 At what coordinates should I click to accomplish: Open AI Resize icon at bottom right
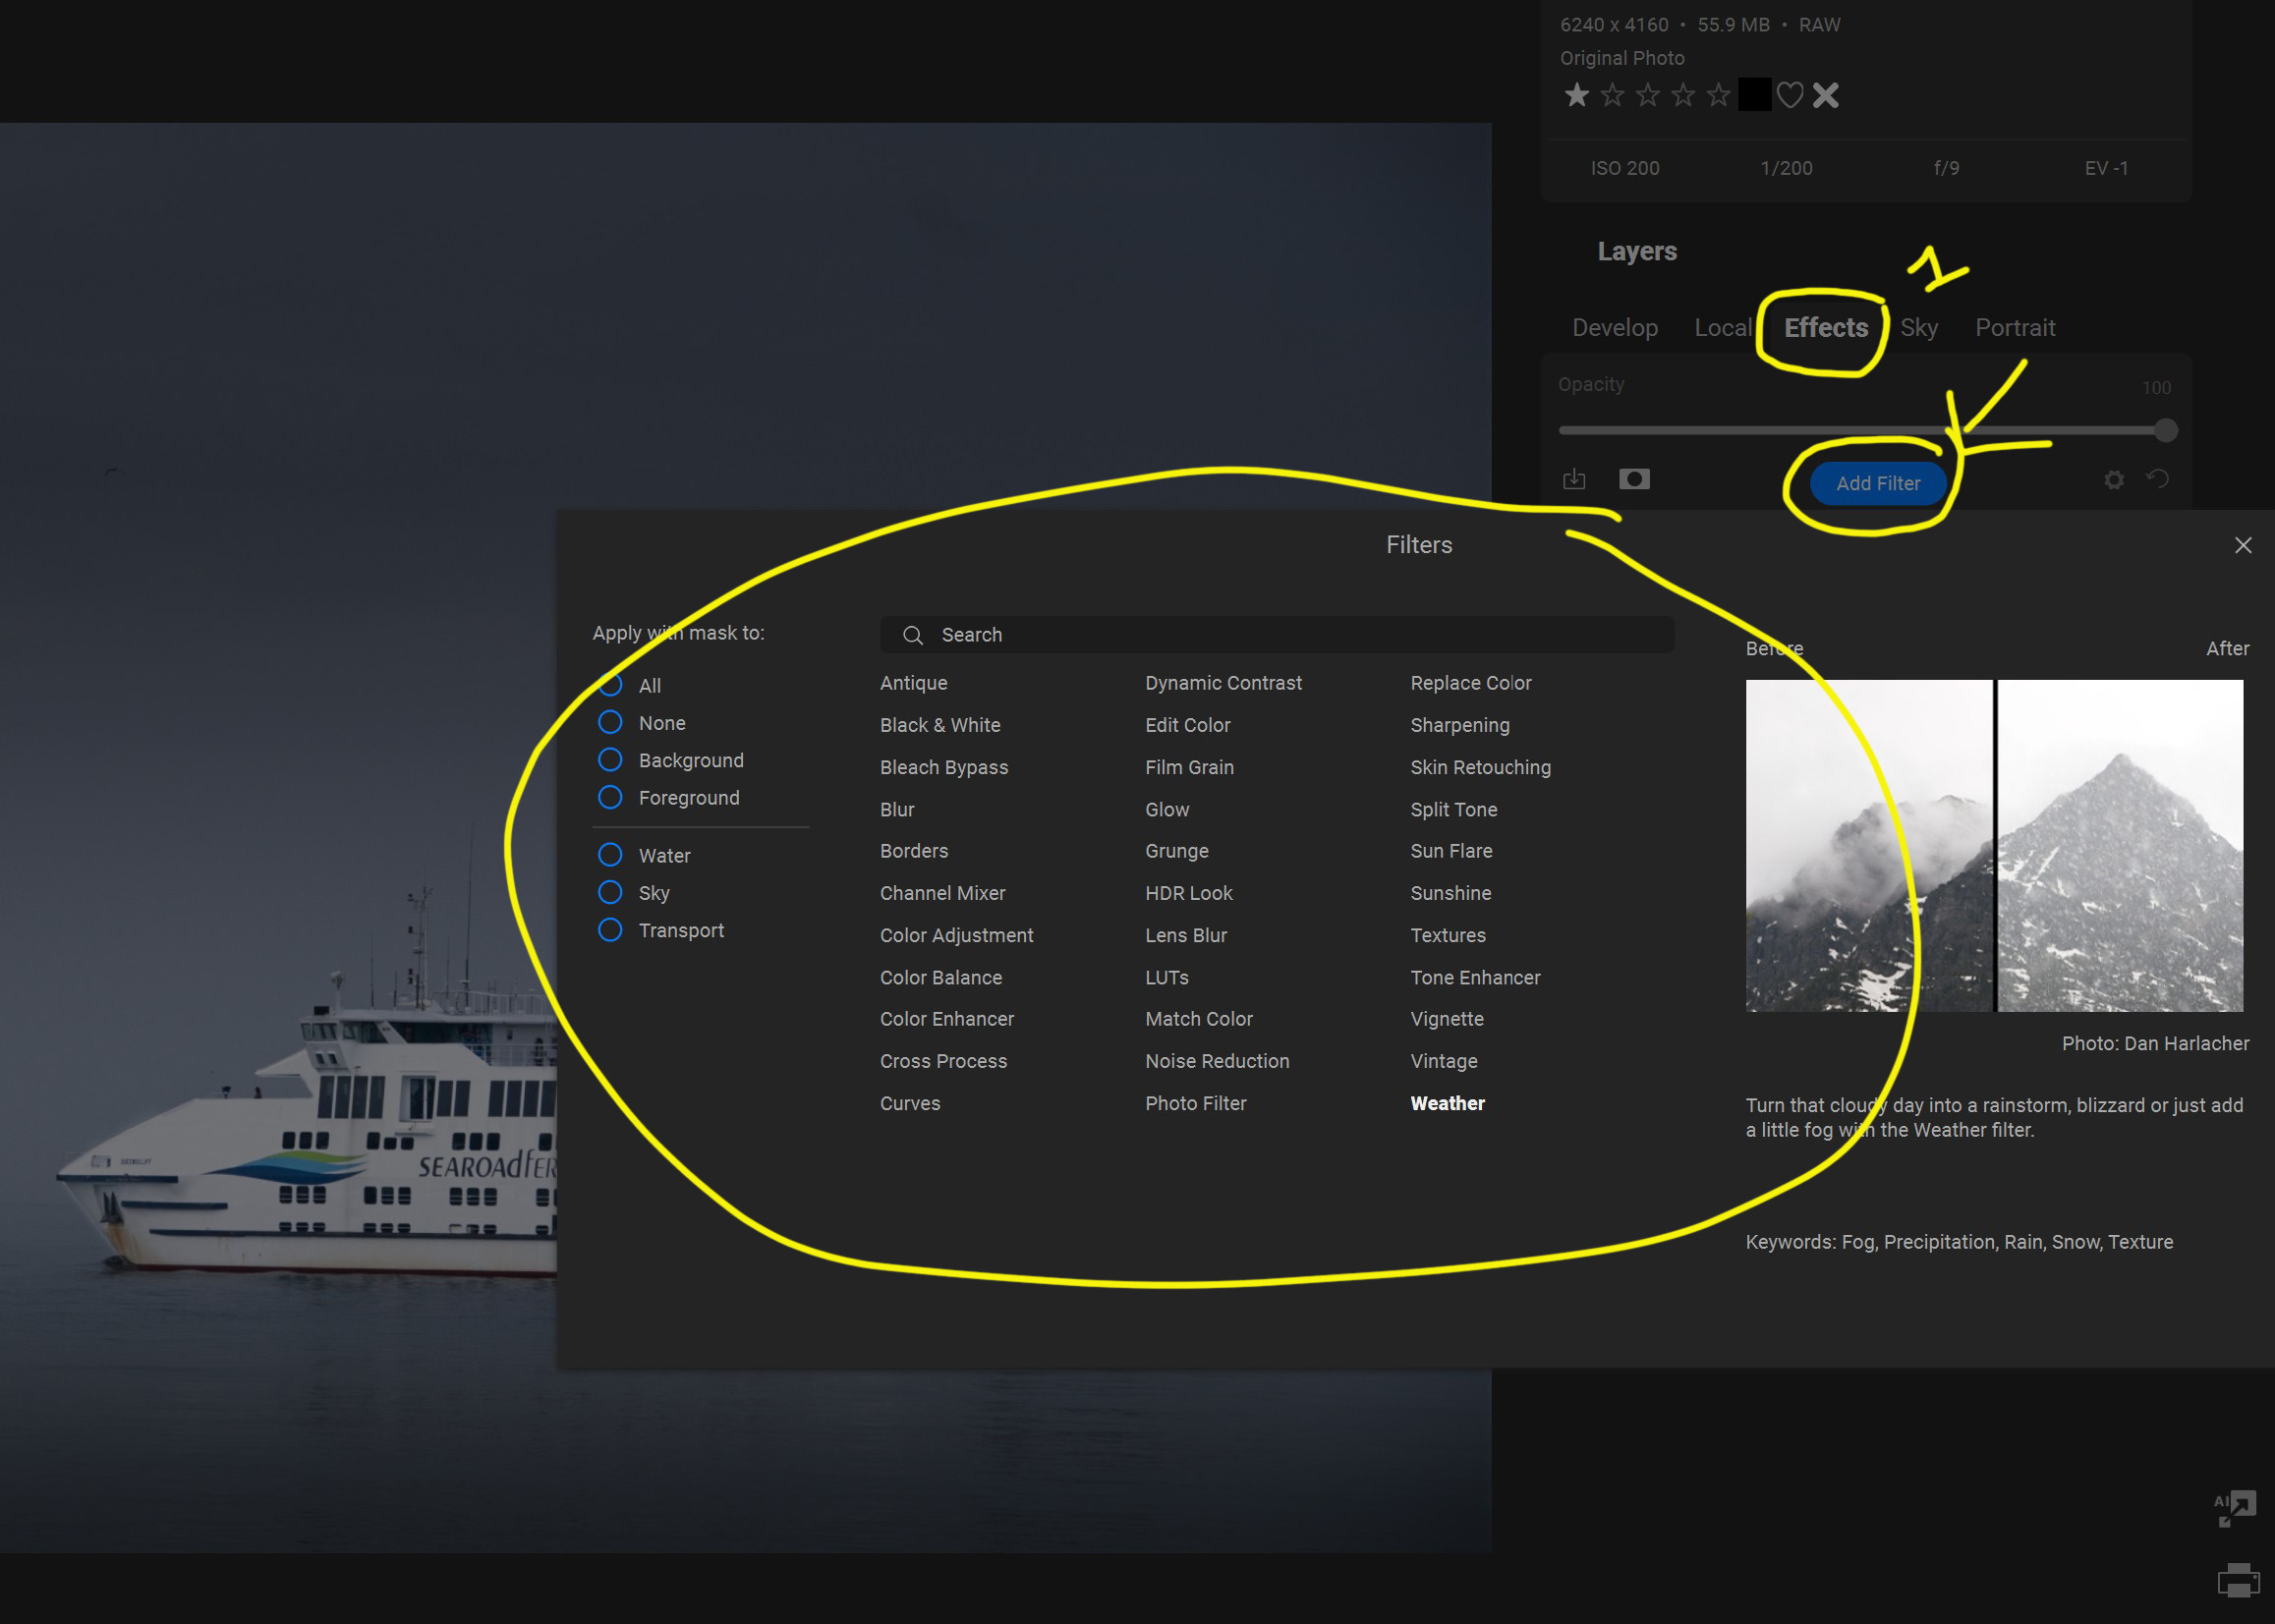pyautogui.click(x=2234, y=1507)
